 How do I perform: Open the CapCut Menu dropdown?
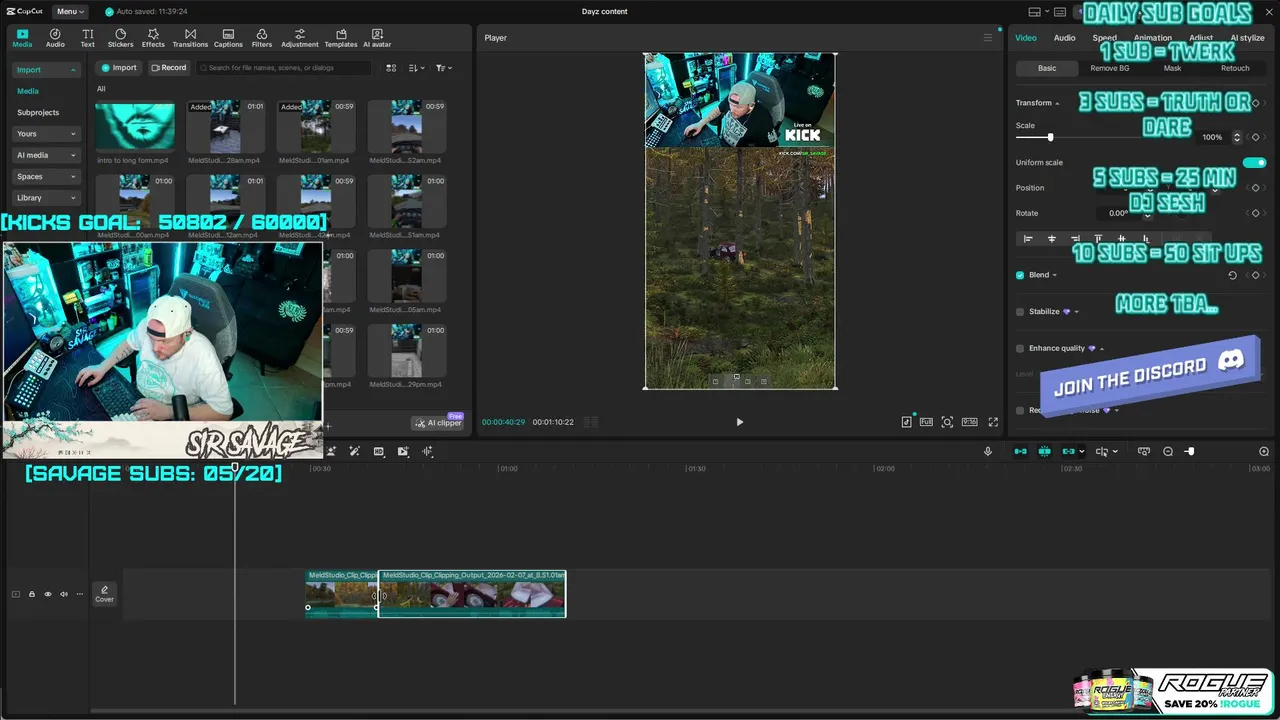click(x=70, y=11)
